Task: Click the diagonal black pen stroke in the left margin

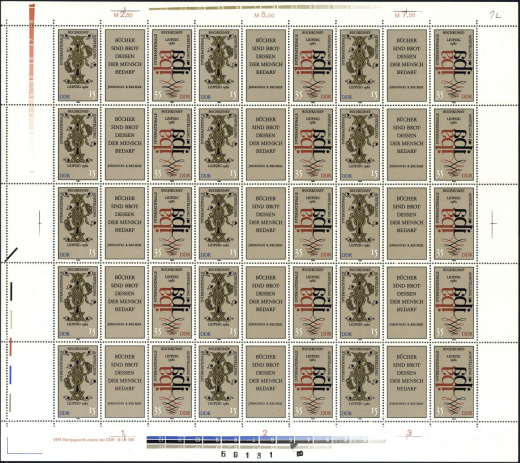Action: coord(11,255)
